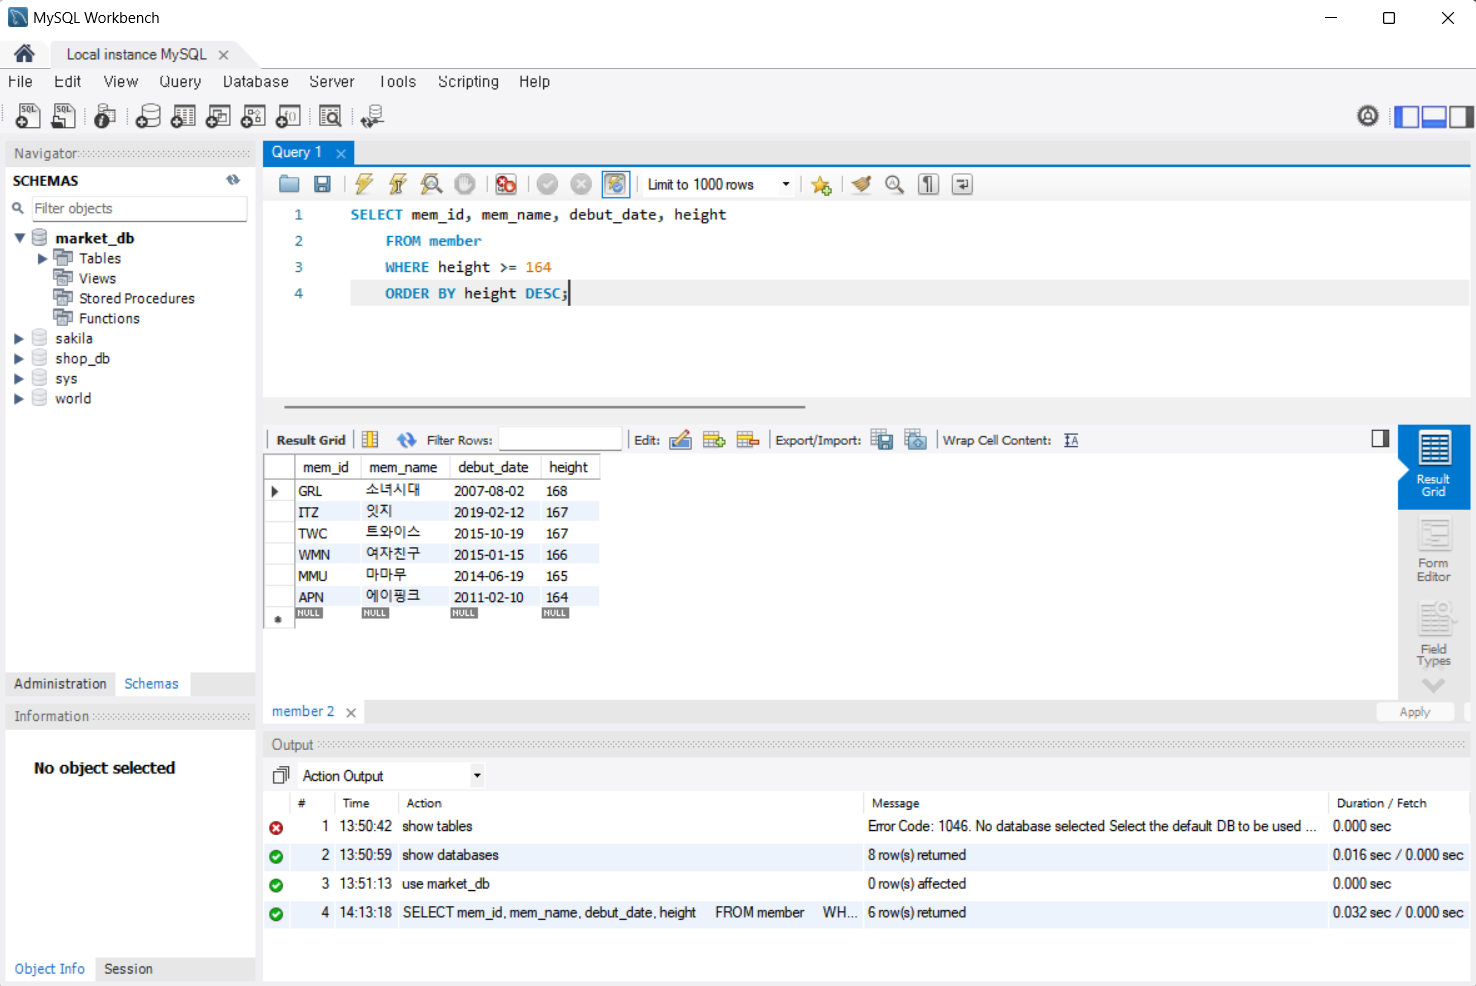The image size is (1476, 986).
Task: Expand the Tables node
Action: click(x=42, y=258)
